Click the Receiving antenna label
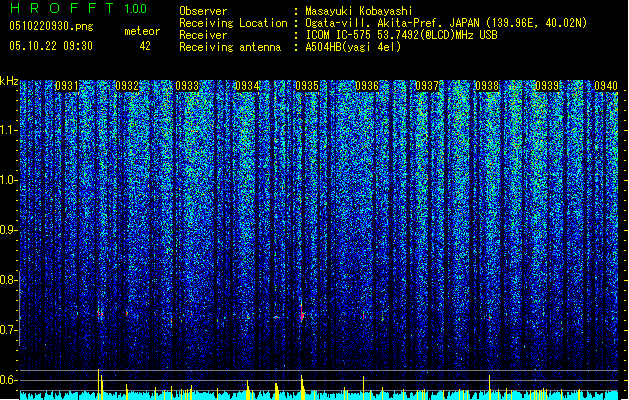The width and height of the screenshot is (629, 400). [x=230, y=47]
